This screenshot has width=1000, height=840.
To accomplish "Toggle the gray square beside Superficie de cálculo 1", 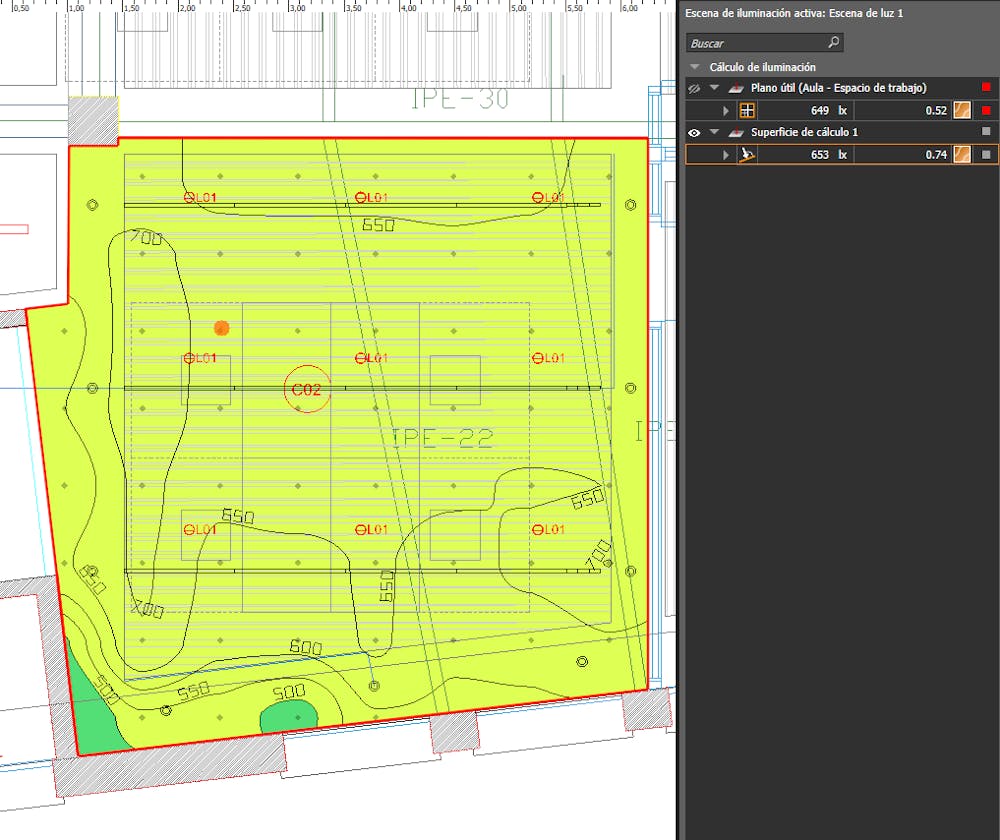I will click(986, 132).
